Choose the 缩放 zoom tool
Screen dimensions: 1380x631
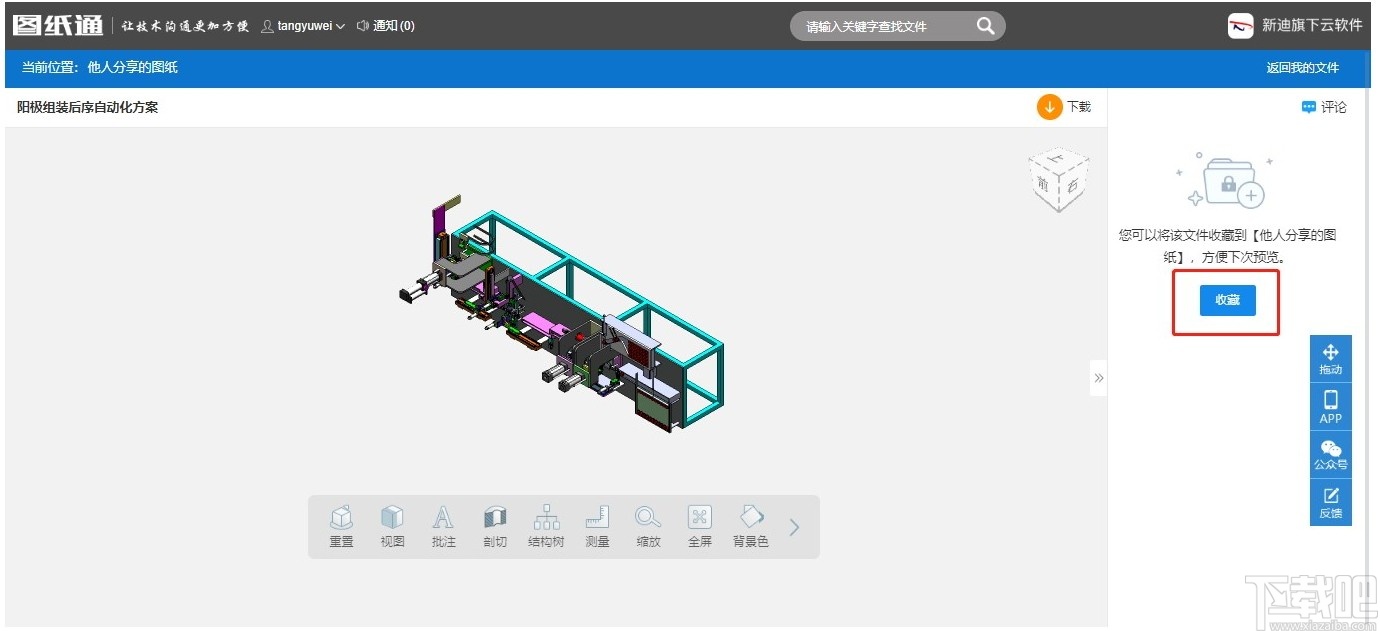tap(648, 526)
